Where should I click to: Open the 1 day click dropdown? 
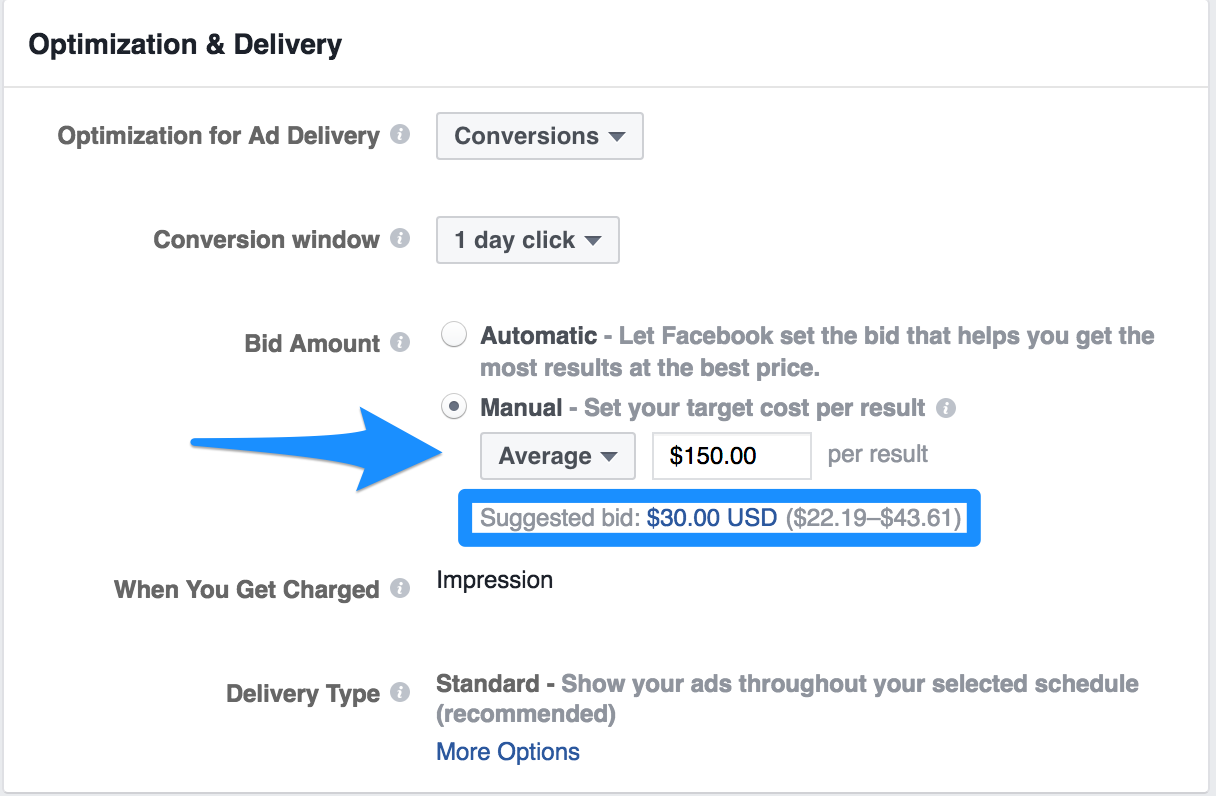tap(528, 240)
